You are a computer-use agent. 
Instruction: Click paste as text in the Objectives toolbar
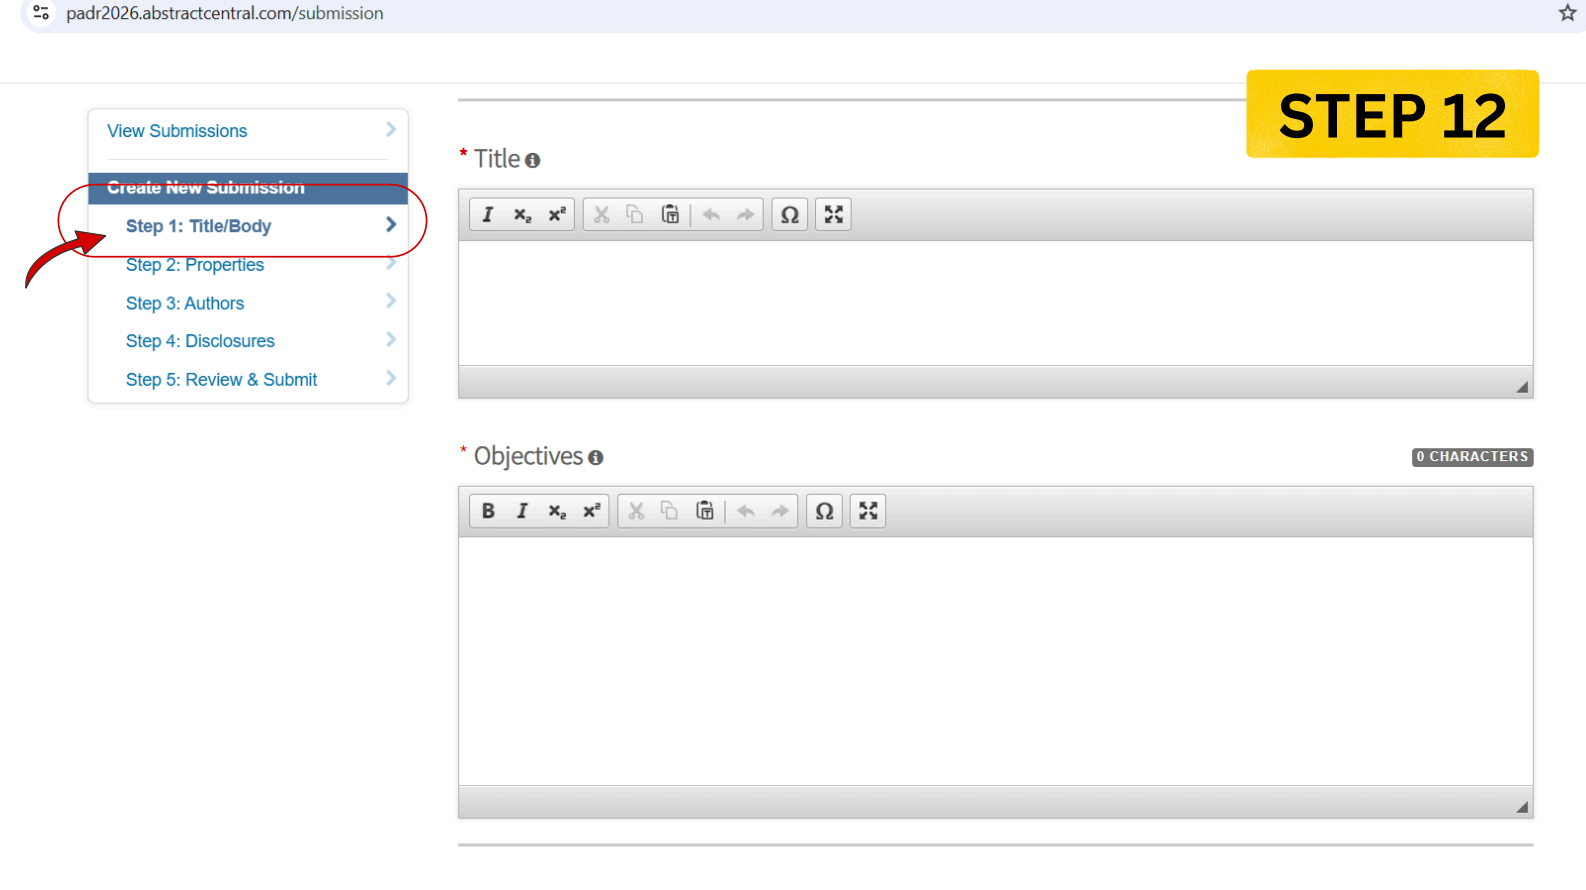705,511
